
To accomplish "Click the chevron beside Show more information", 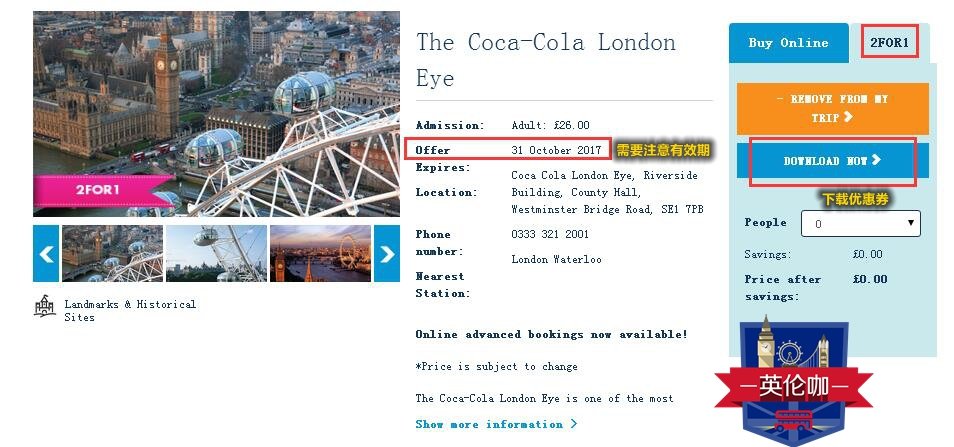I will 573,425.
